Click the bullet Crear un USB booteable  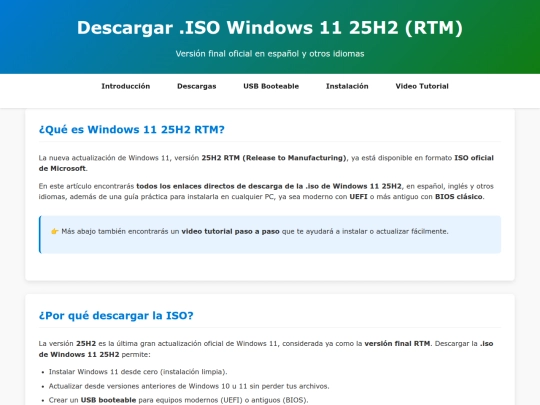pyautogui.click(x=178, y=400)
